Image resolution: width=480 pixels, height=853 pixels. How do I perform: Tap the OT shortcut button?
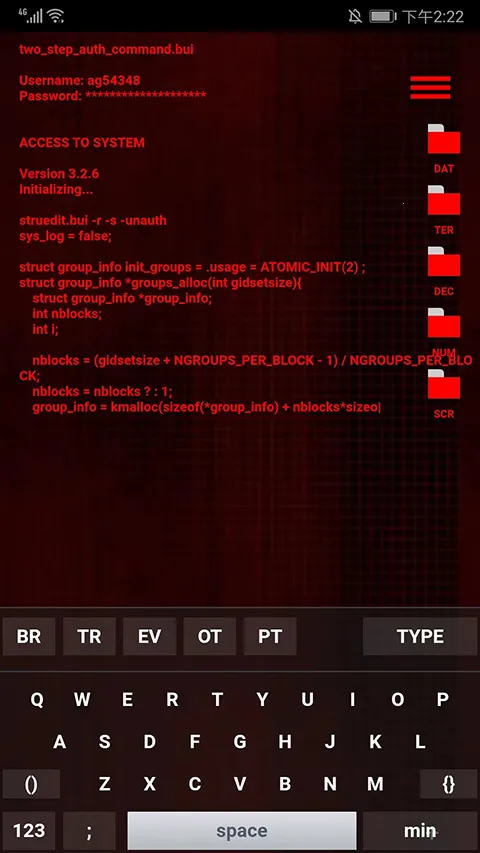210,636
